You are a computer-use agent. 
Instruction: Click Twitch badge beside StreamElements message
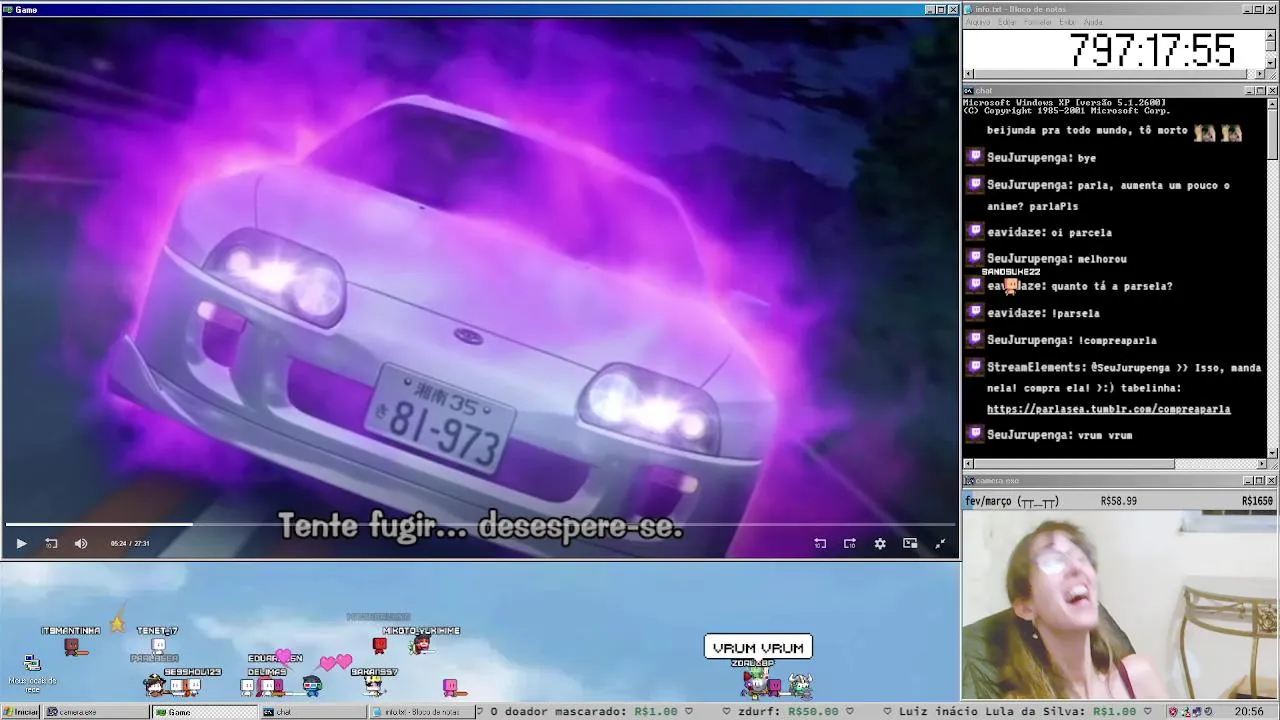[x=975, y=367]
